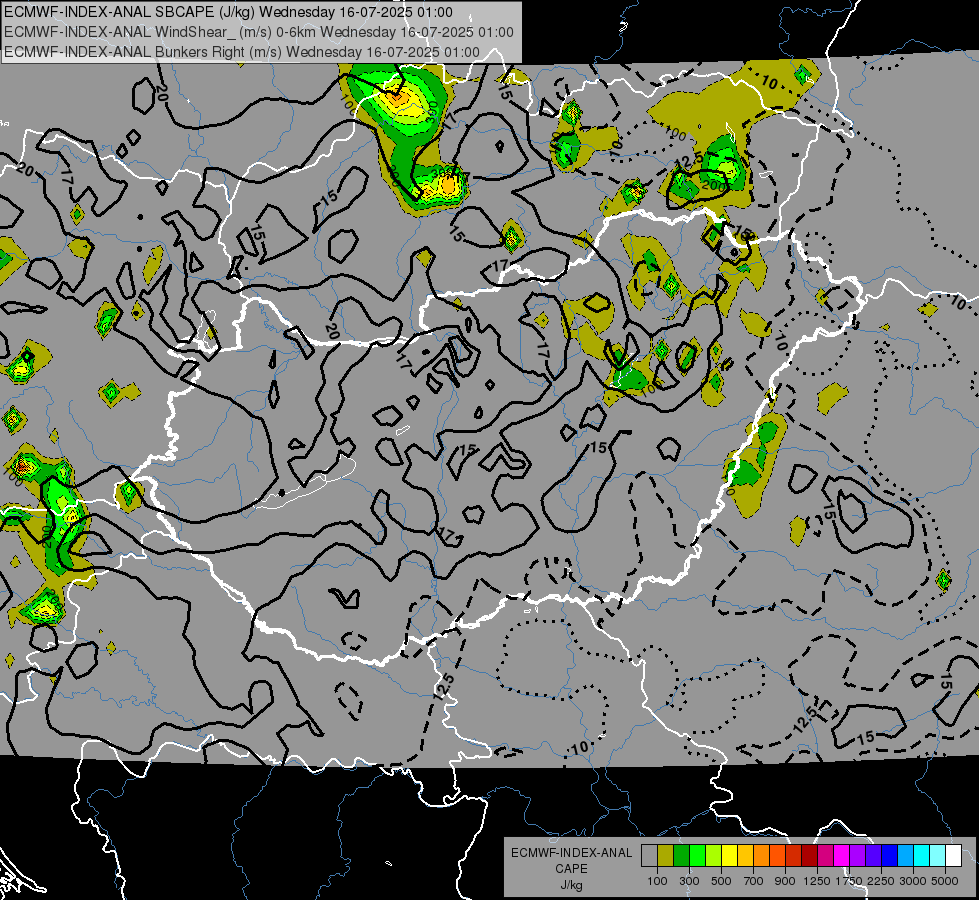Click the legend value 500
The image size is (979, 900).
pos(721,881)
